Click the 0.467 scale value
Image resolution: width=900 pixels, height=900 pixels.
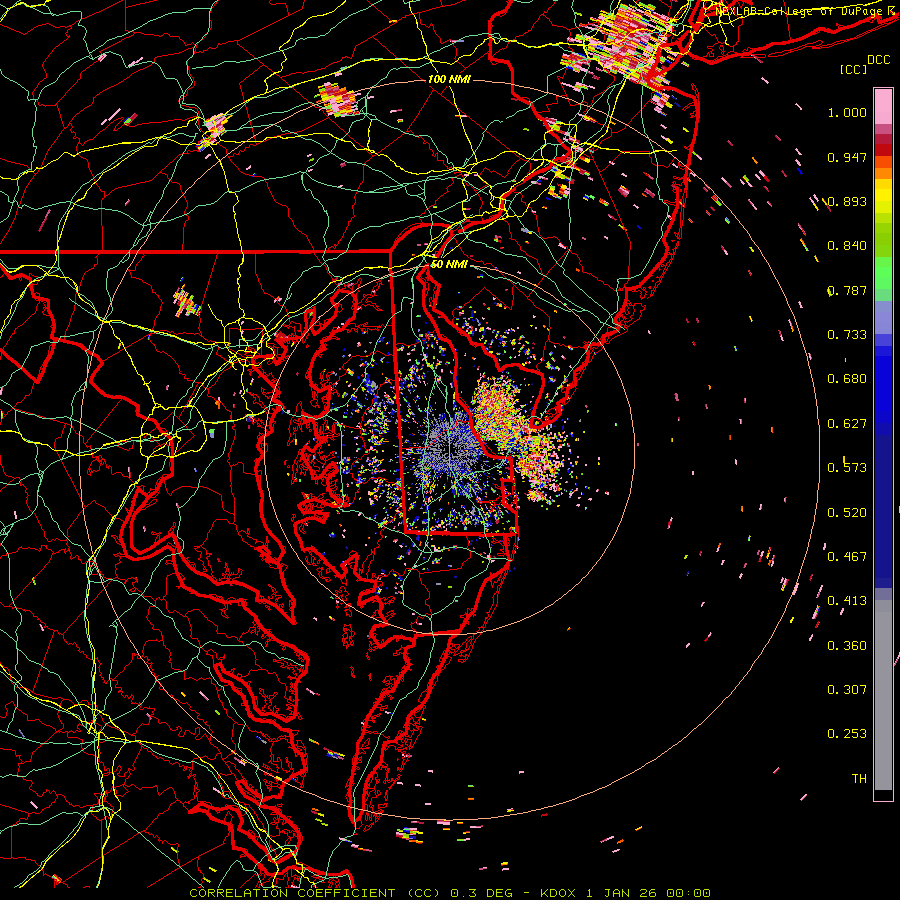[x=847, y=557]
